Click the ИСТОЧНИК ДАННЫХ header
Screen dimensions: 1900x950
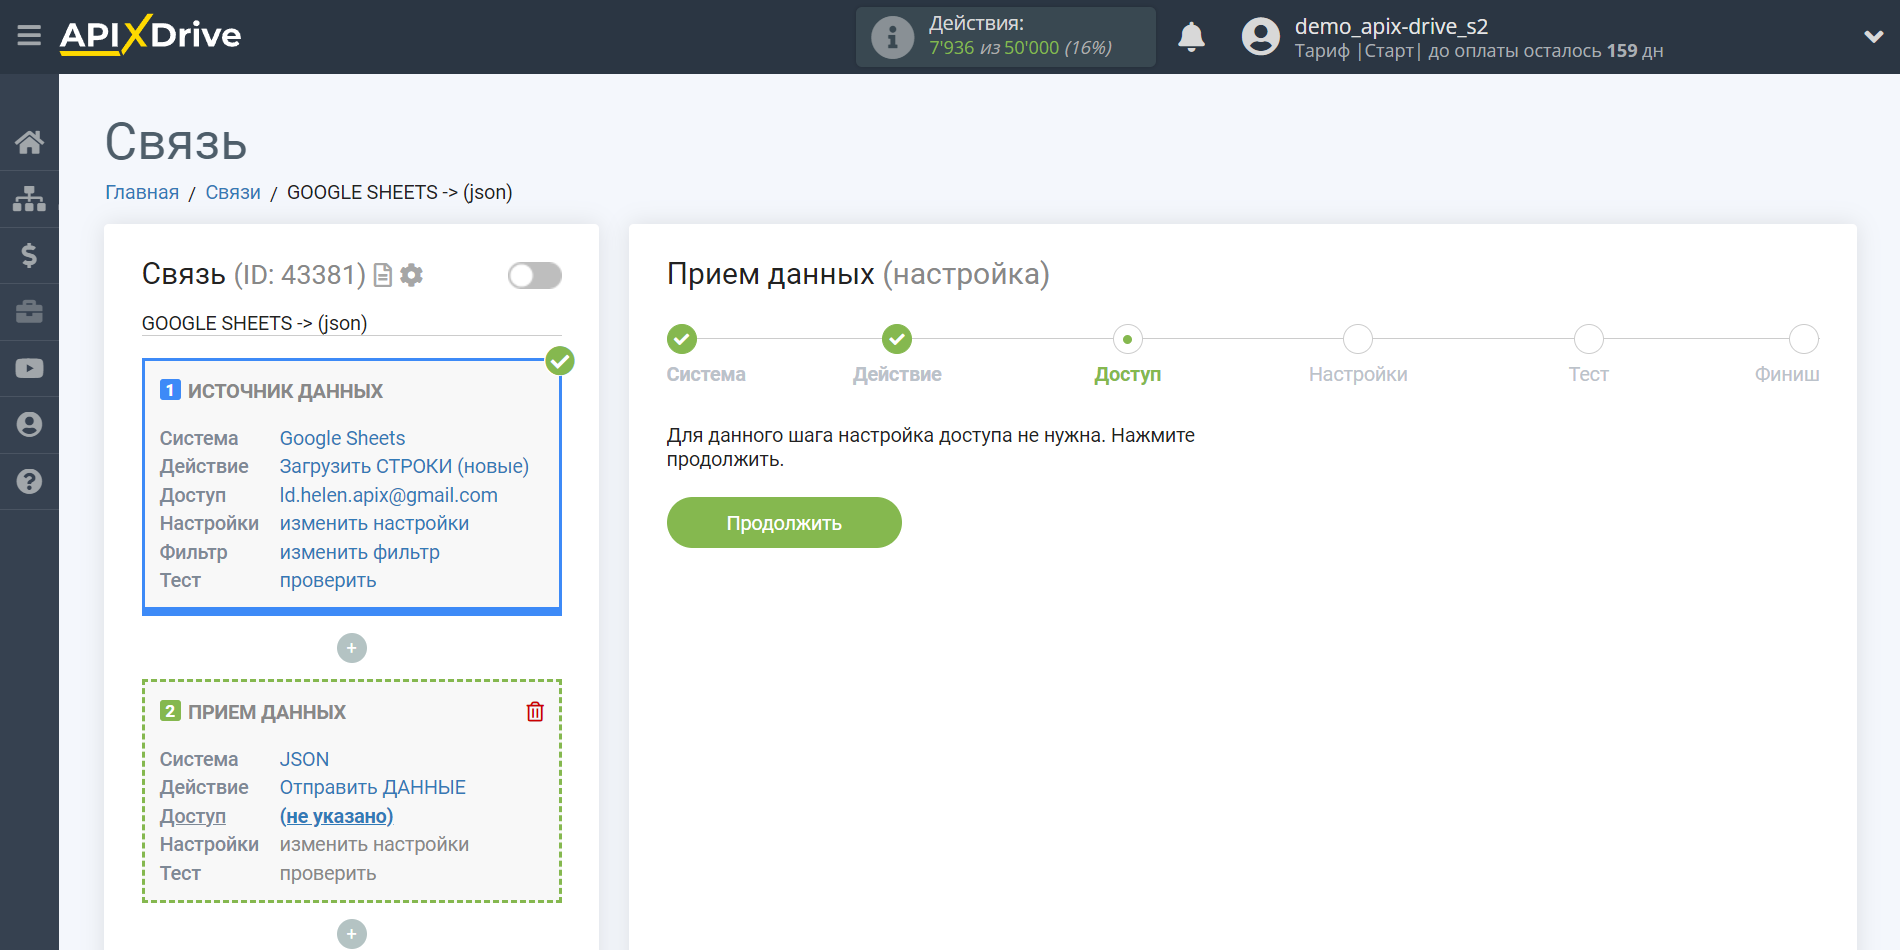click(x=285, y=391)
